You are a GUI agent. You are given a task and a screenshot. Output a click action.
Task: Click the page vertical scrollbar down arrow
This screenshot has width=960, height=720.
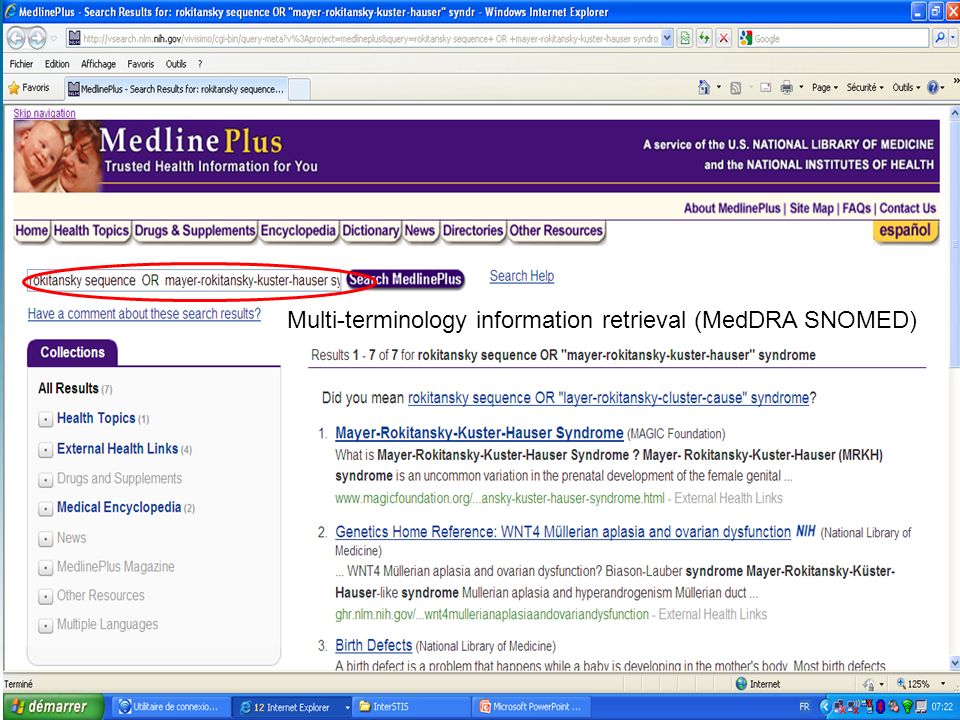[x=954, y=664]
